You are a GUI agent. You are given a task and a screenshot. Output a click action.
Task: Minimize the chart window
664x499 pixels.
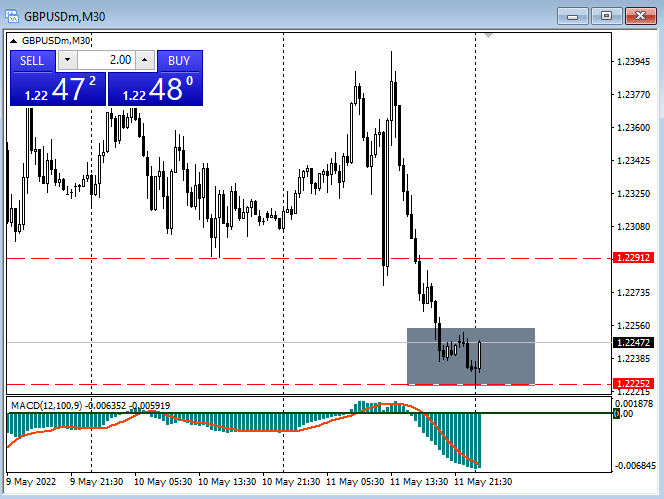tap(573, 17)
